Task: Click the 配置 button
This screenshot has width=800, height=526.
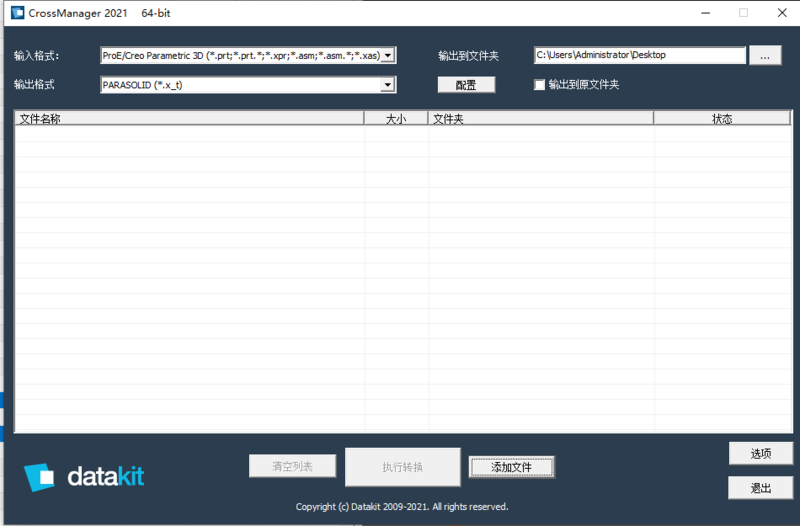Action: click(466, 85)
